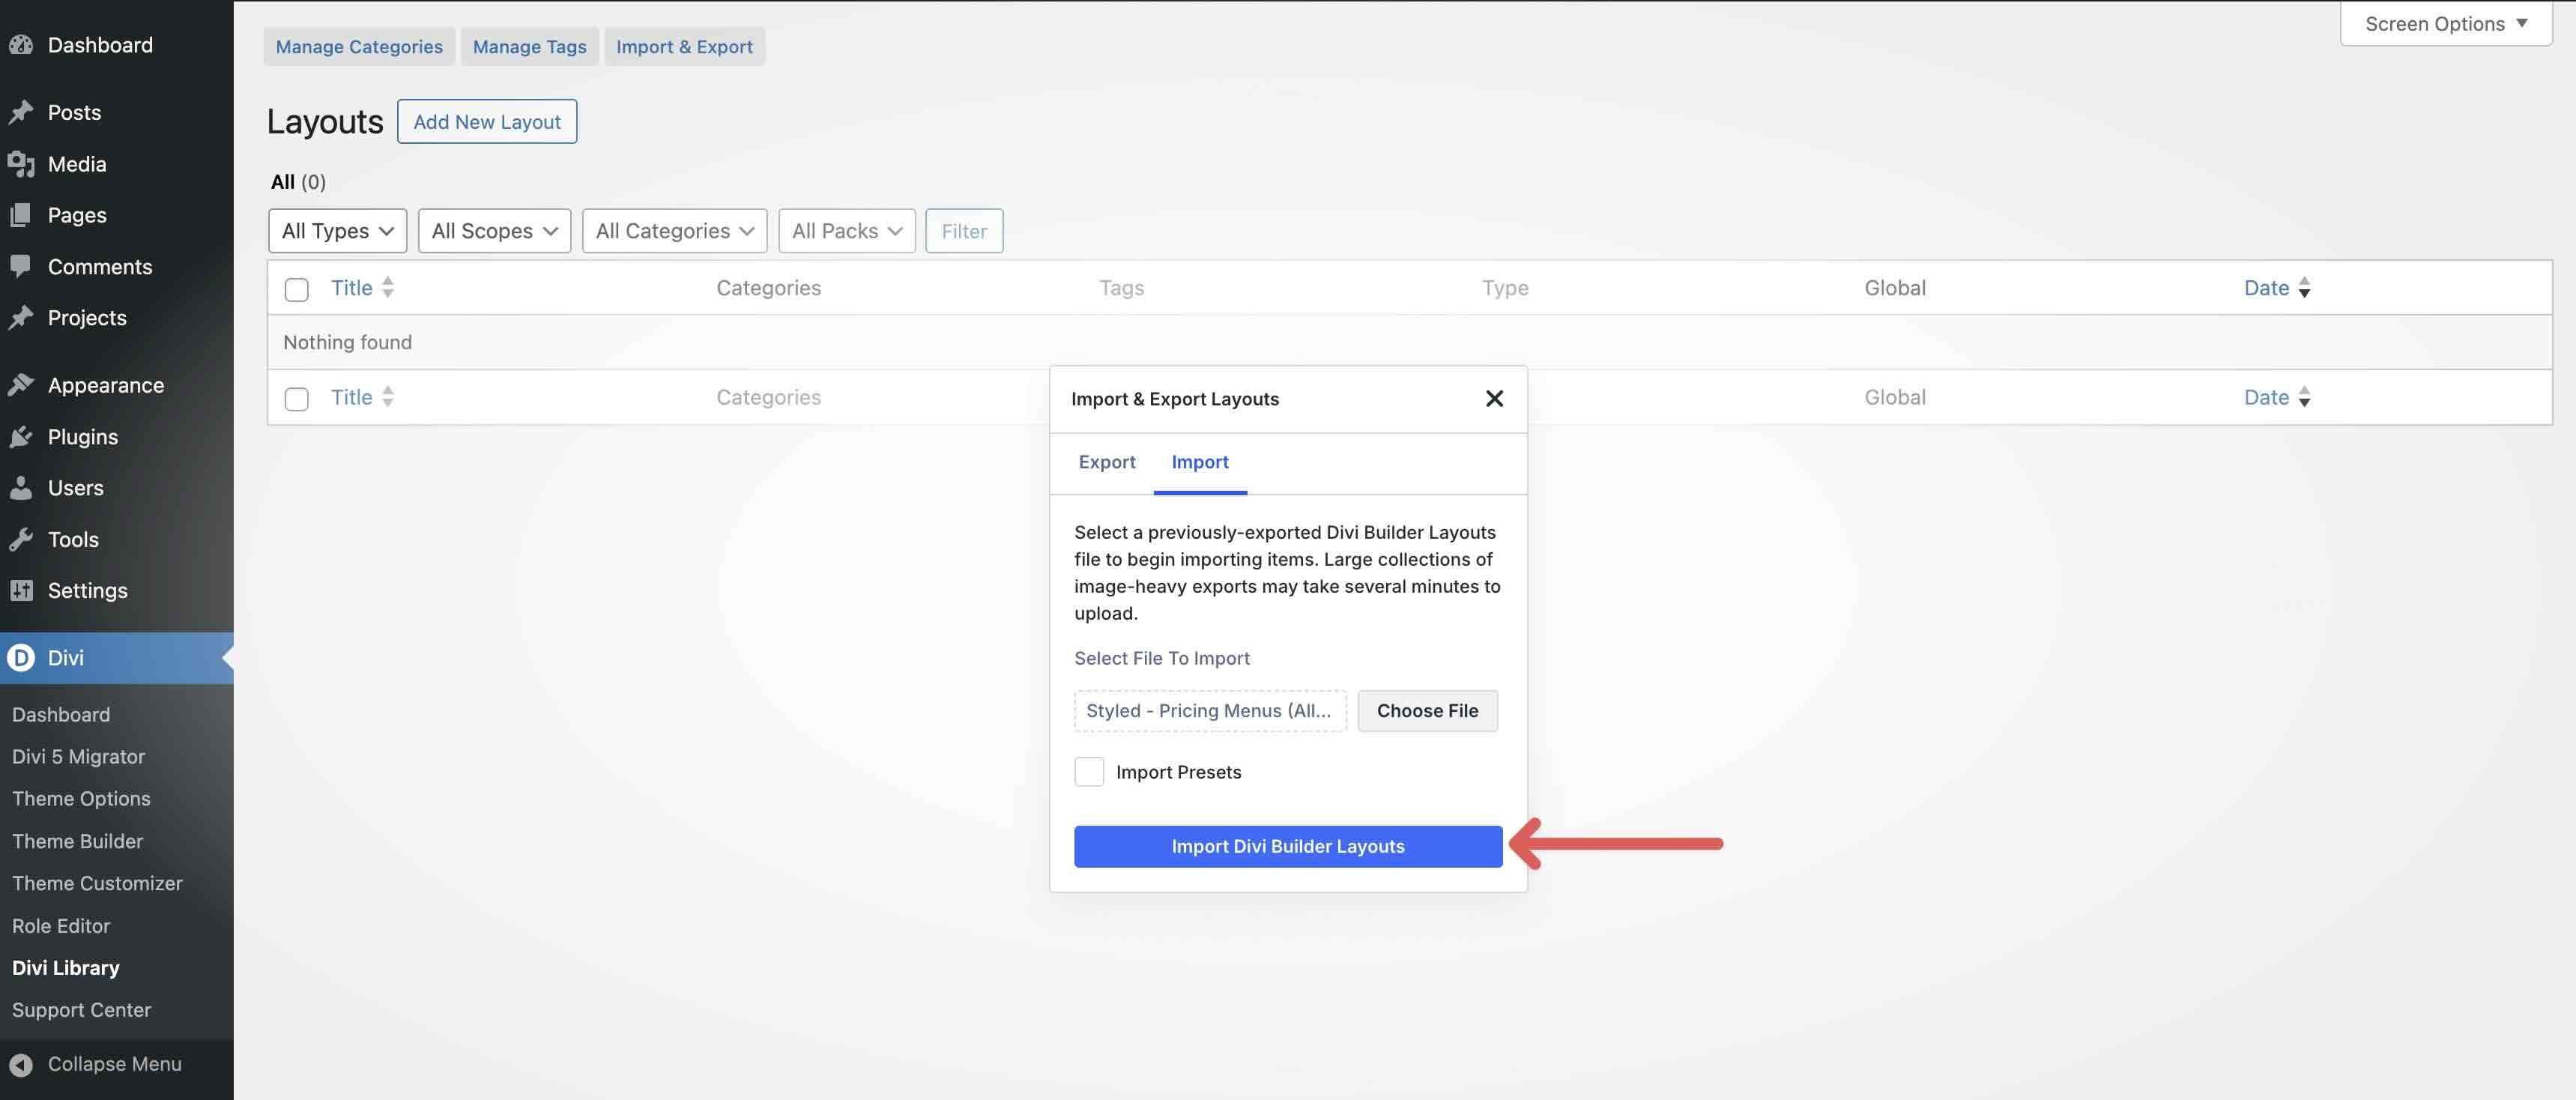The width and height of the screenshot is (2576, 1100).
Task: Tick the select-all checkbox in the bottom row
Action: (x=296, y=398)
